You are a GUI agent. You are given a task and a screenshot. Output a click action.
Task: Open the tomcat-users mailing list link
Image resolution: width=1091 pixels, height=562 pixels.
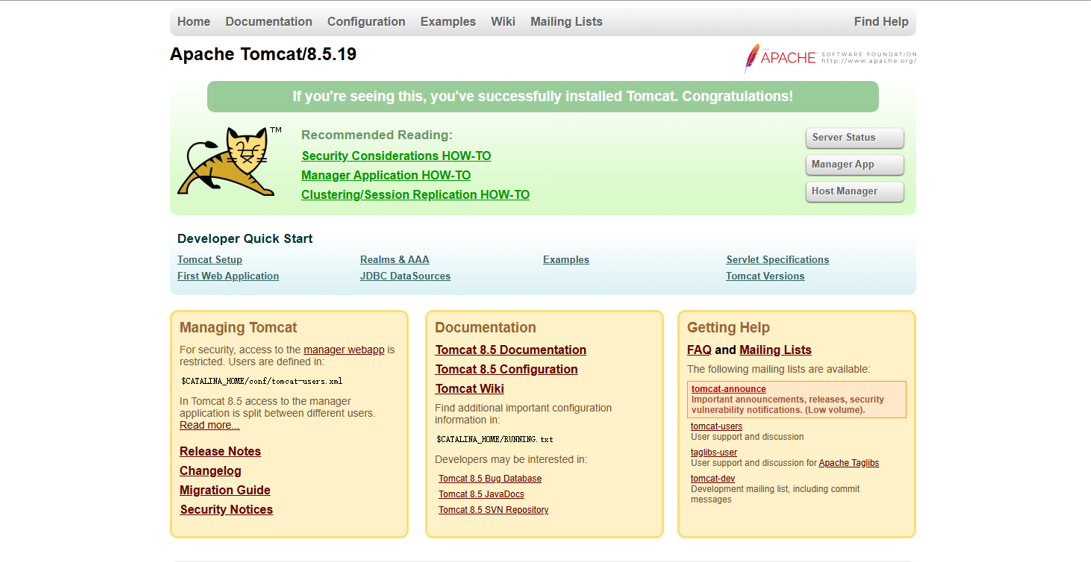(x=717, y=426)
